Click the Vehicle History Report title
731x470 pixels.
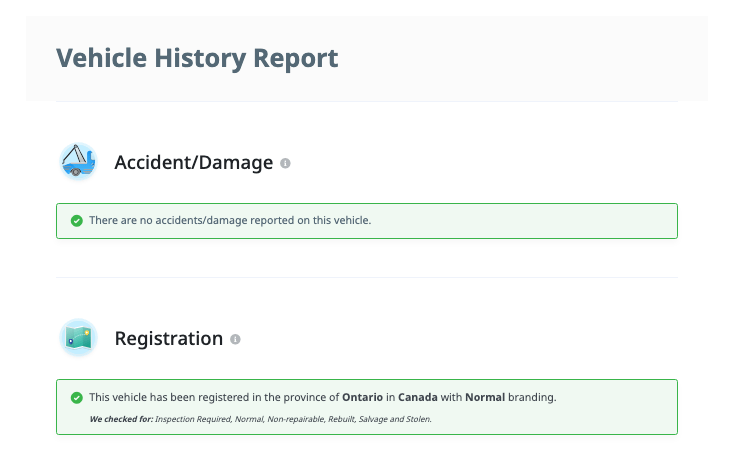[197, 58]
